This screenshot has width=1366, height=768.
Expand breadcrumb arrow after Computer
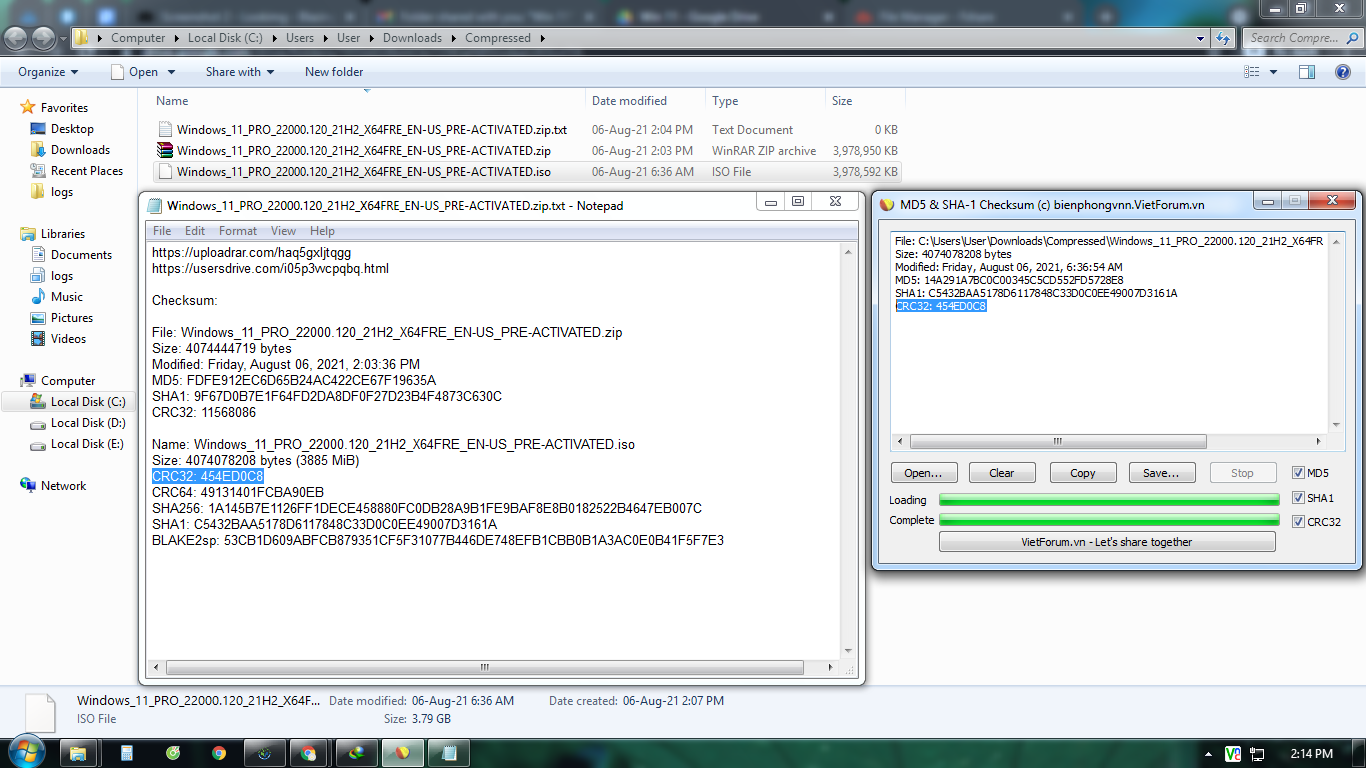pos(176,38)
